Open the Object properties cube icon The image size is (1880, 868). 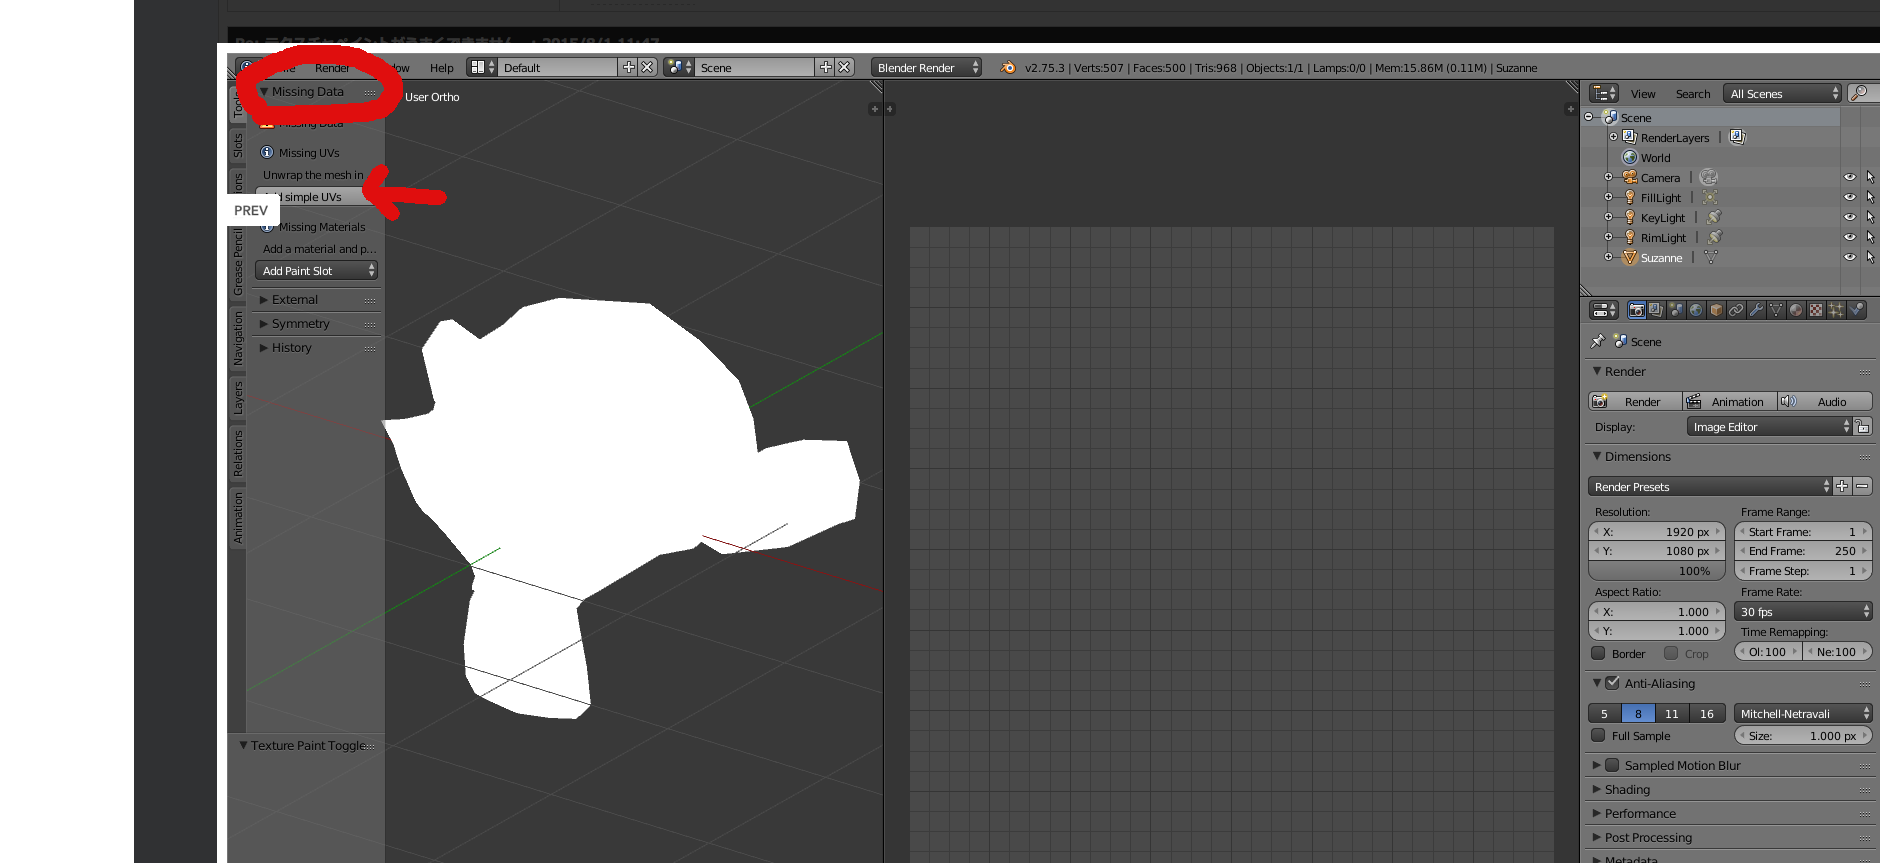click(x=1716, y=310)
